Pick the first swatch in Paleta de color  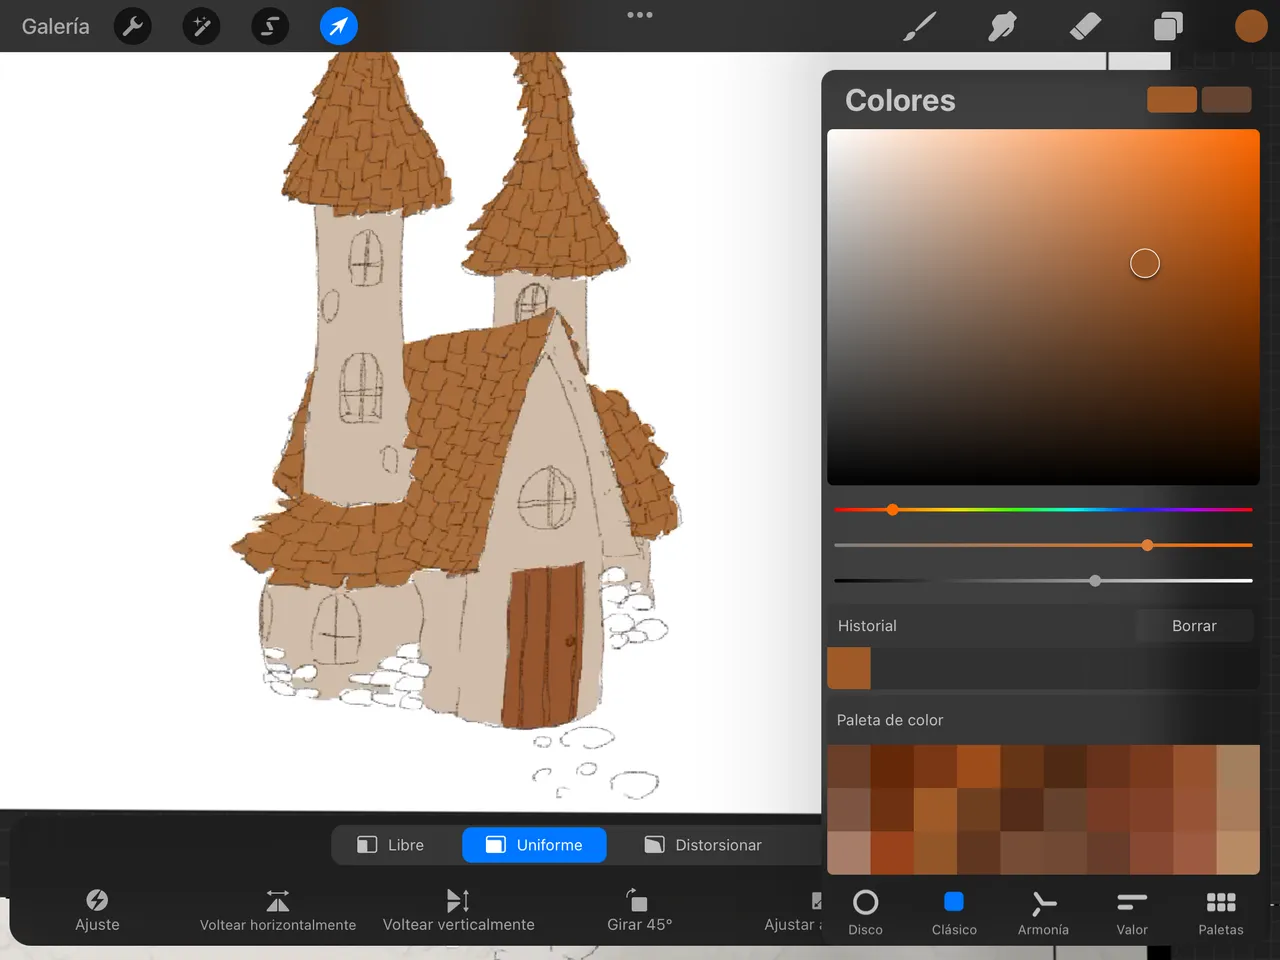pos(849,766)
